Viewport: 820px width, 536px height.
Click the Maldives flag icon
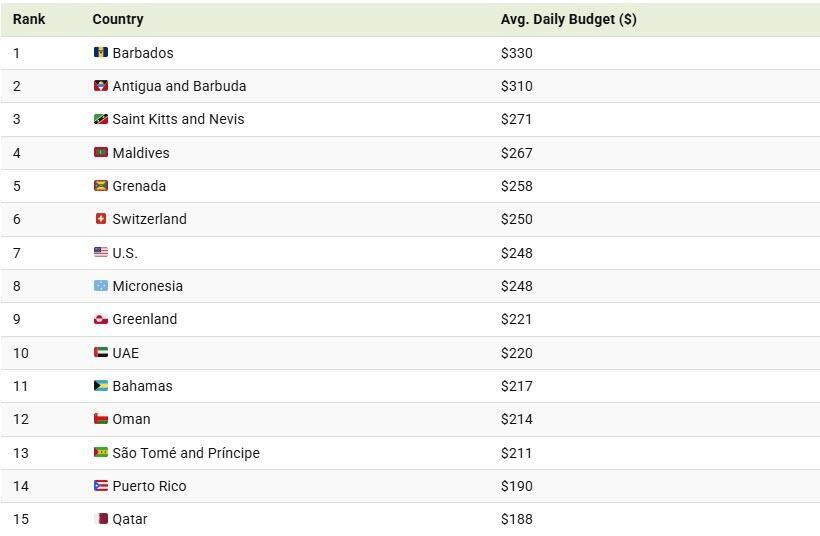(x=100, y=152)
